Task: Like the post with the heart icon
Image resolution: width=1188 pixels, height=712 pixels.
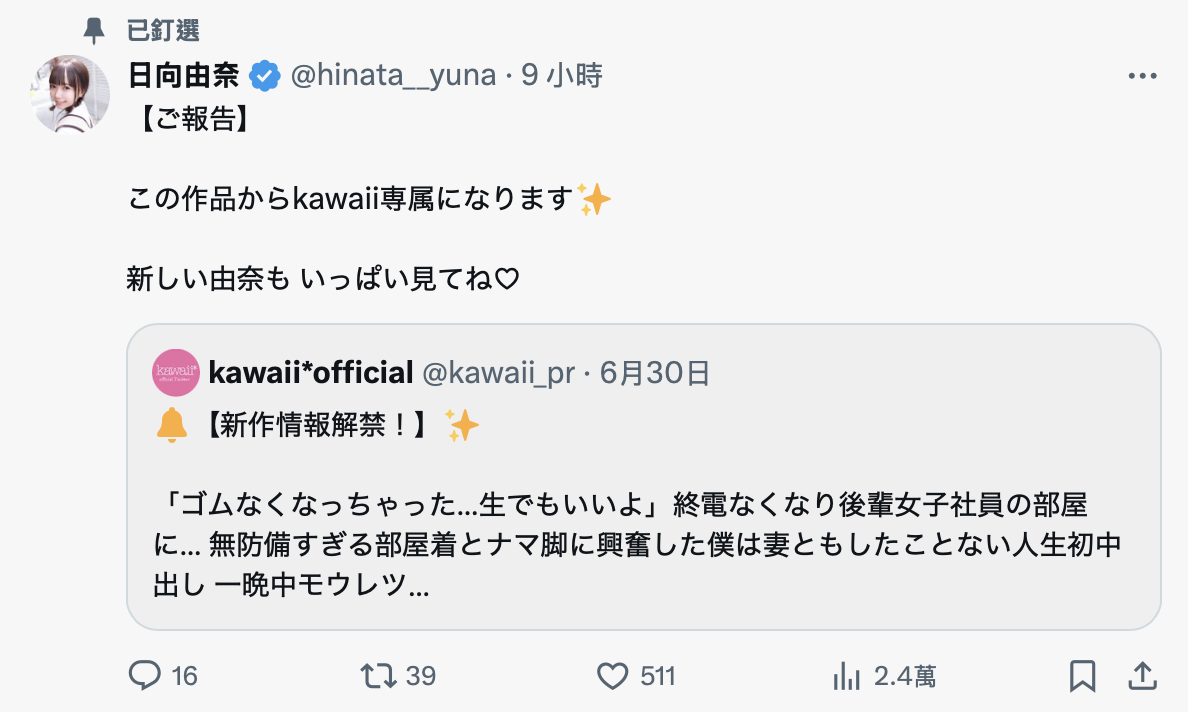Action: tap(612, 676)
